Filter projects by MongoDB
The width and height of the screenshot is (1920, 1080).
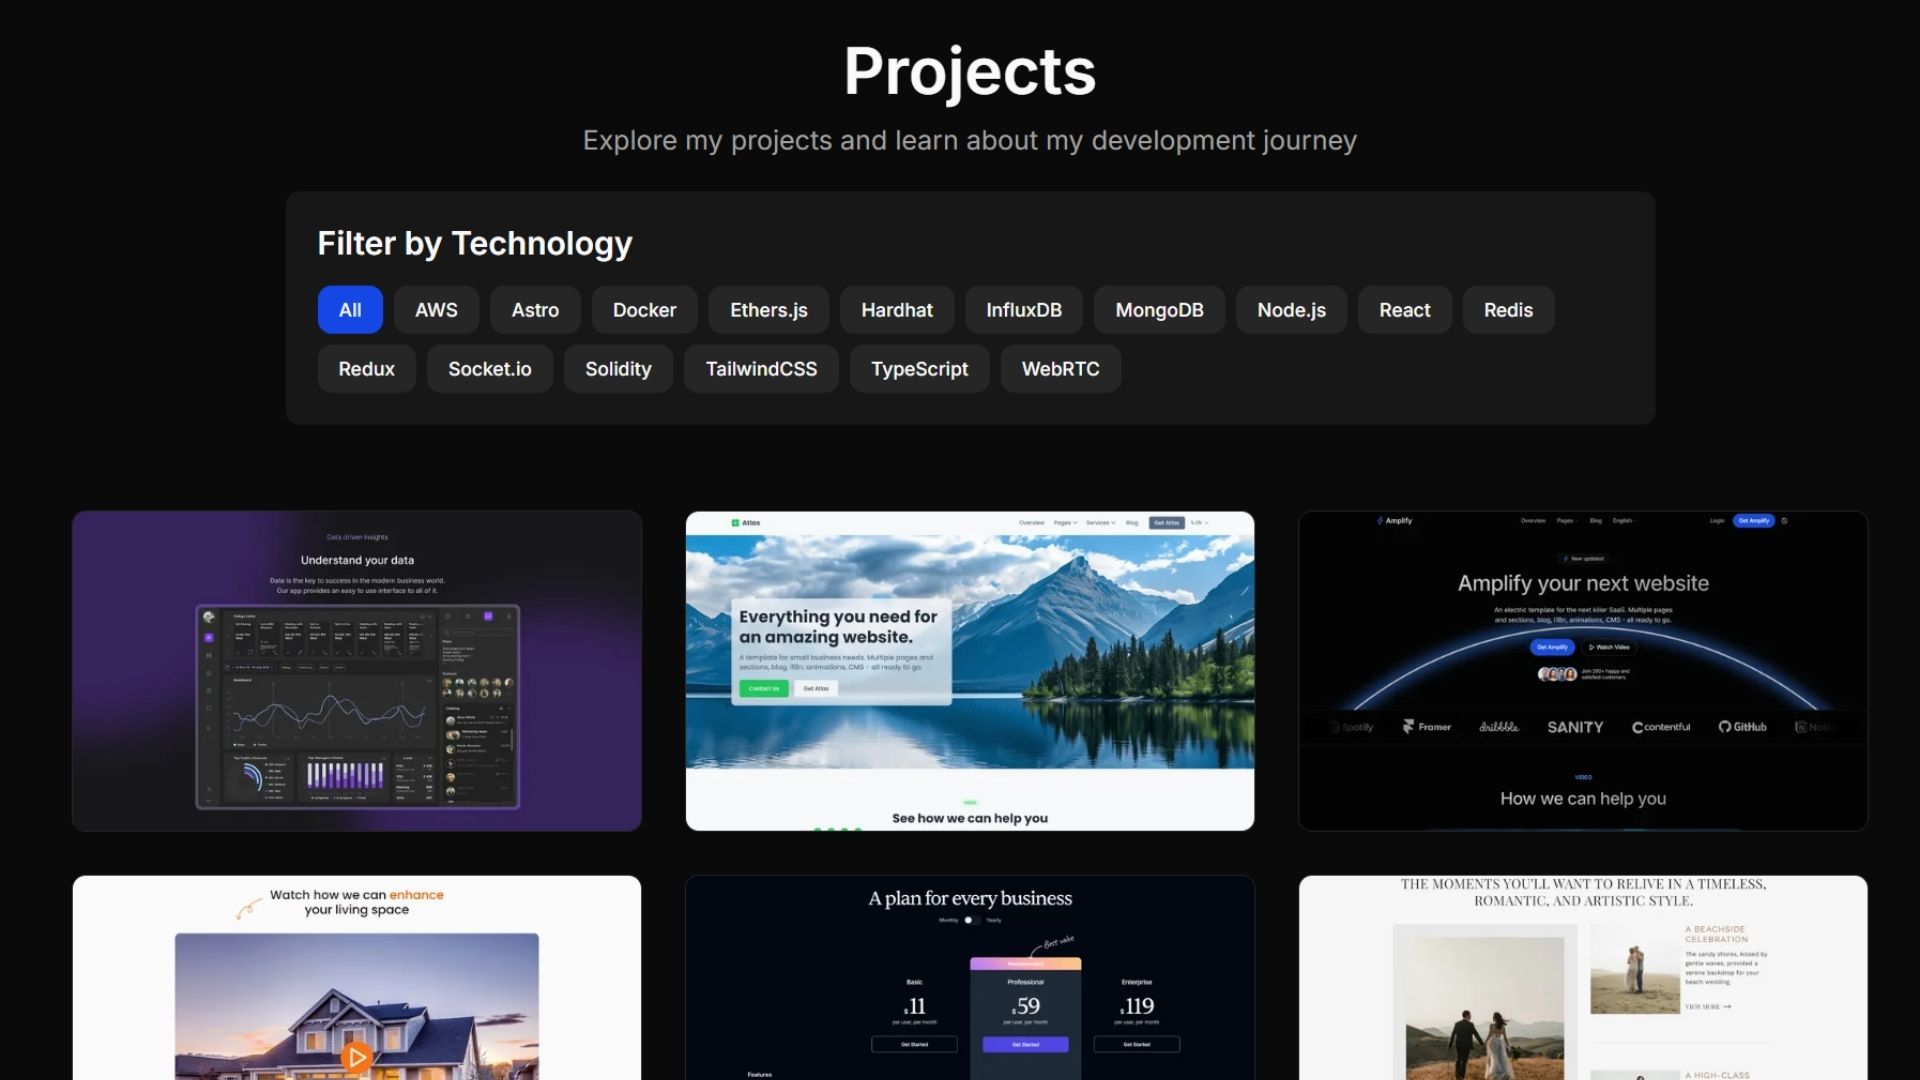coord(1159,310)
